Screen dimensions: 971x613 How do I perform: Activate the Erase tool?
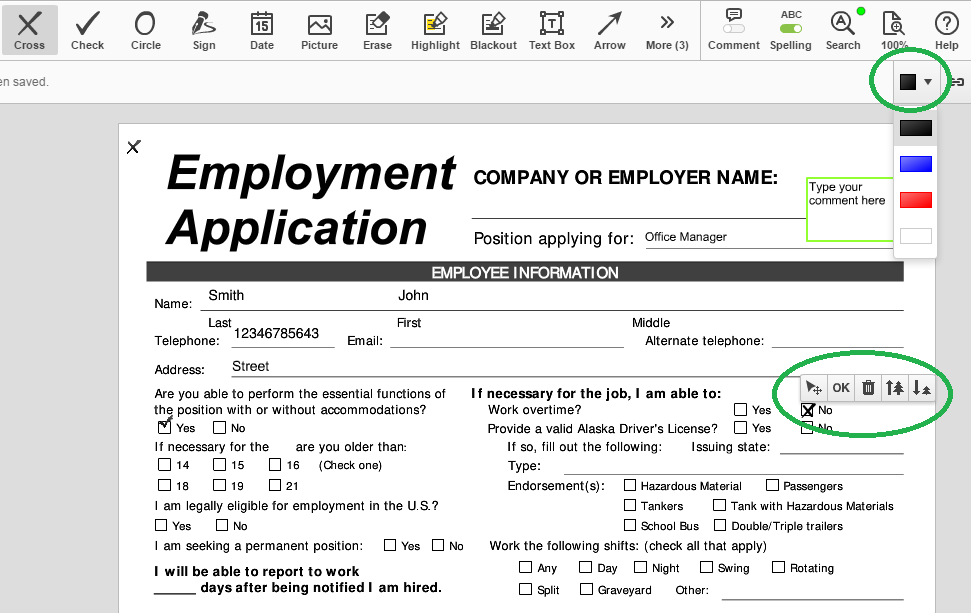tap(378, 30)
